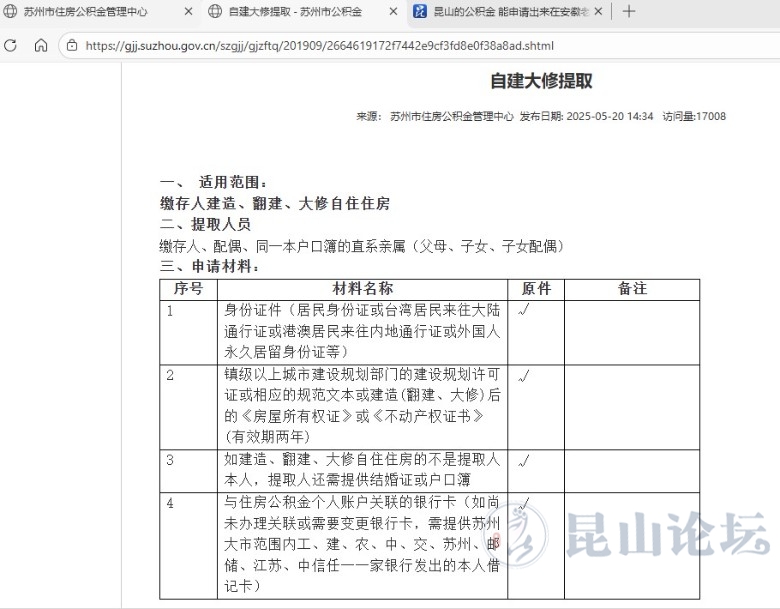
Task: Click the browser refresh icon
Action: [x=11, y=46]
